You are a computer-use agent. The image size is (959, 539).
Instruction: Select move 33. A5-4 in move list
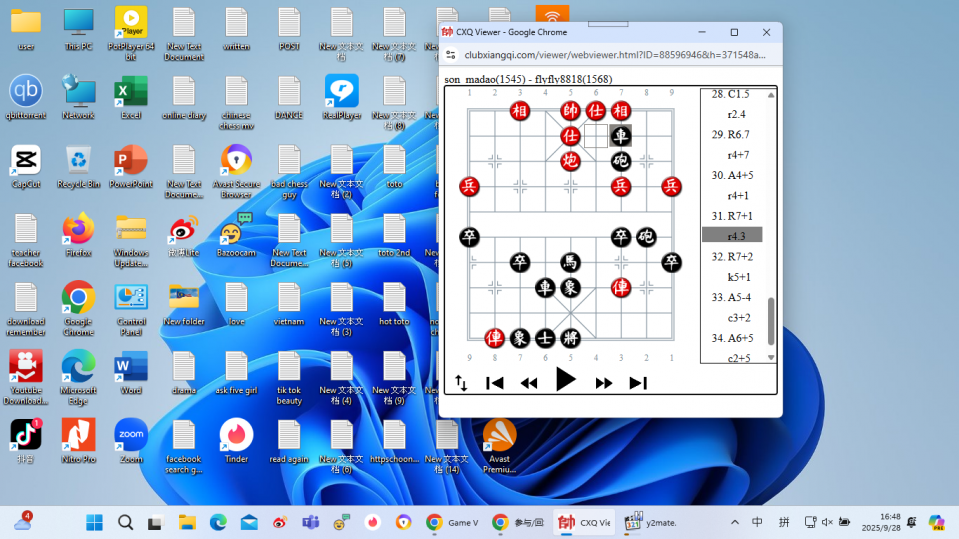731,297
